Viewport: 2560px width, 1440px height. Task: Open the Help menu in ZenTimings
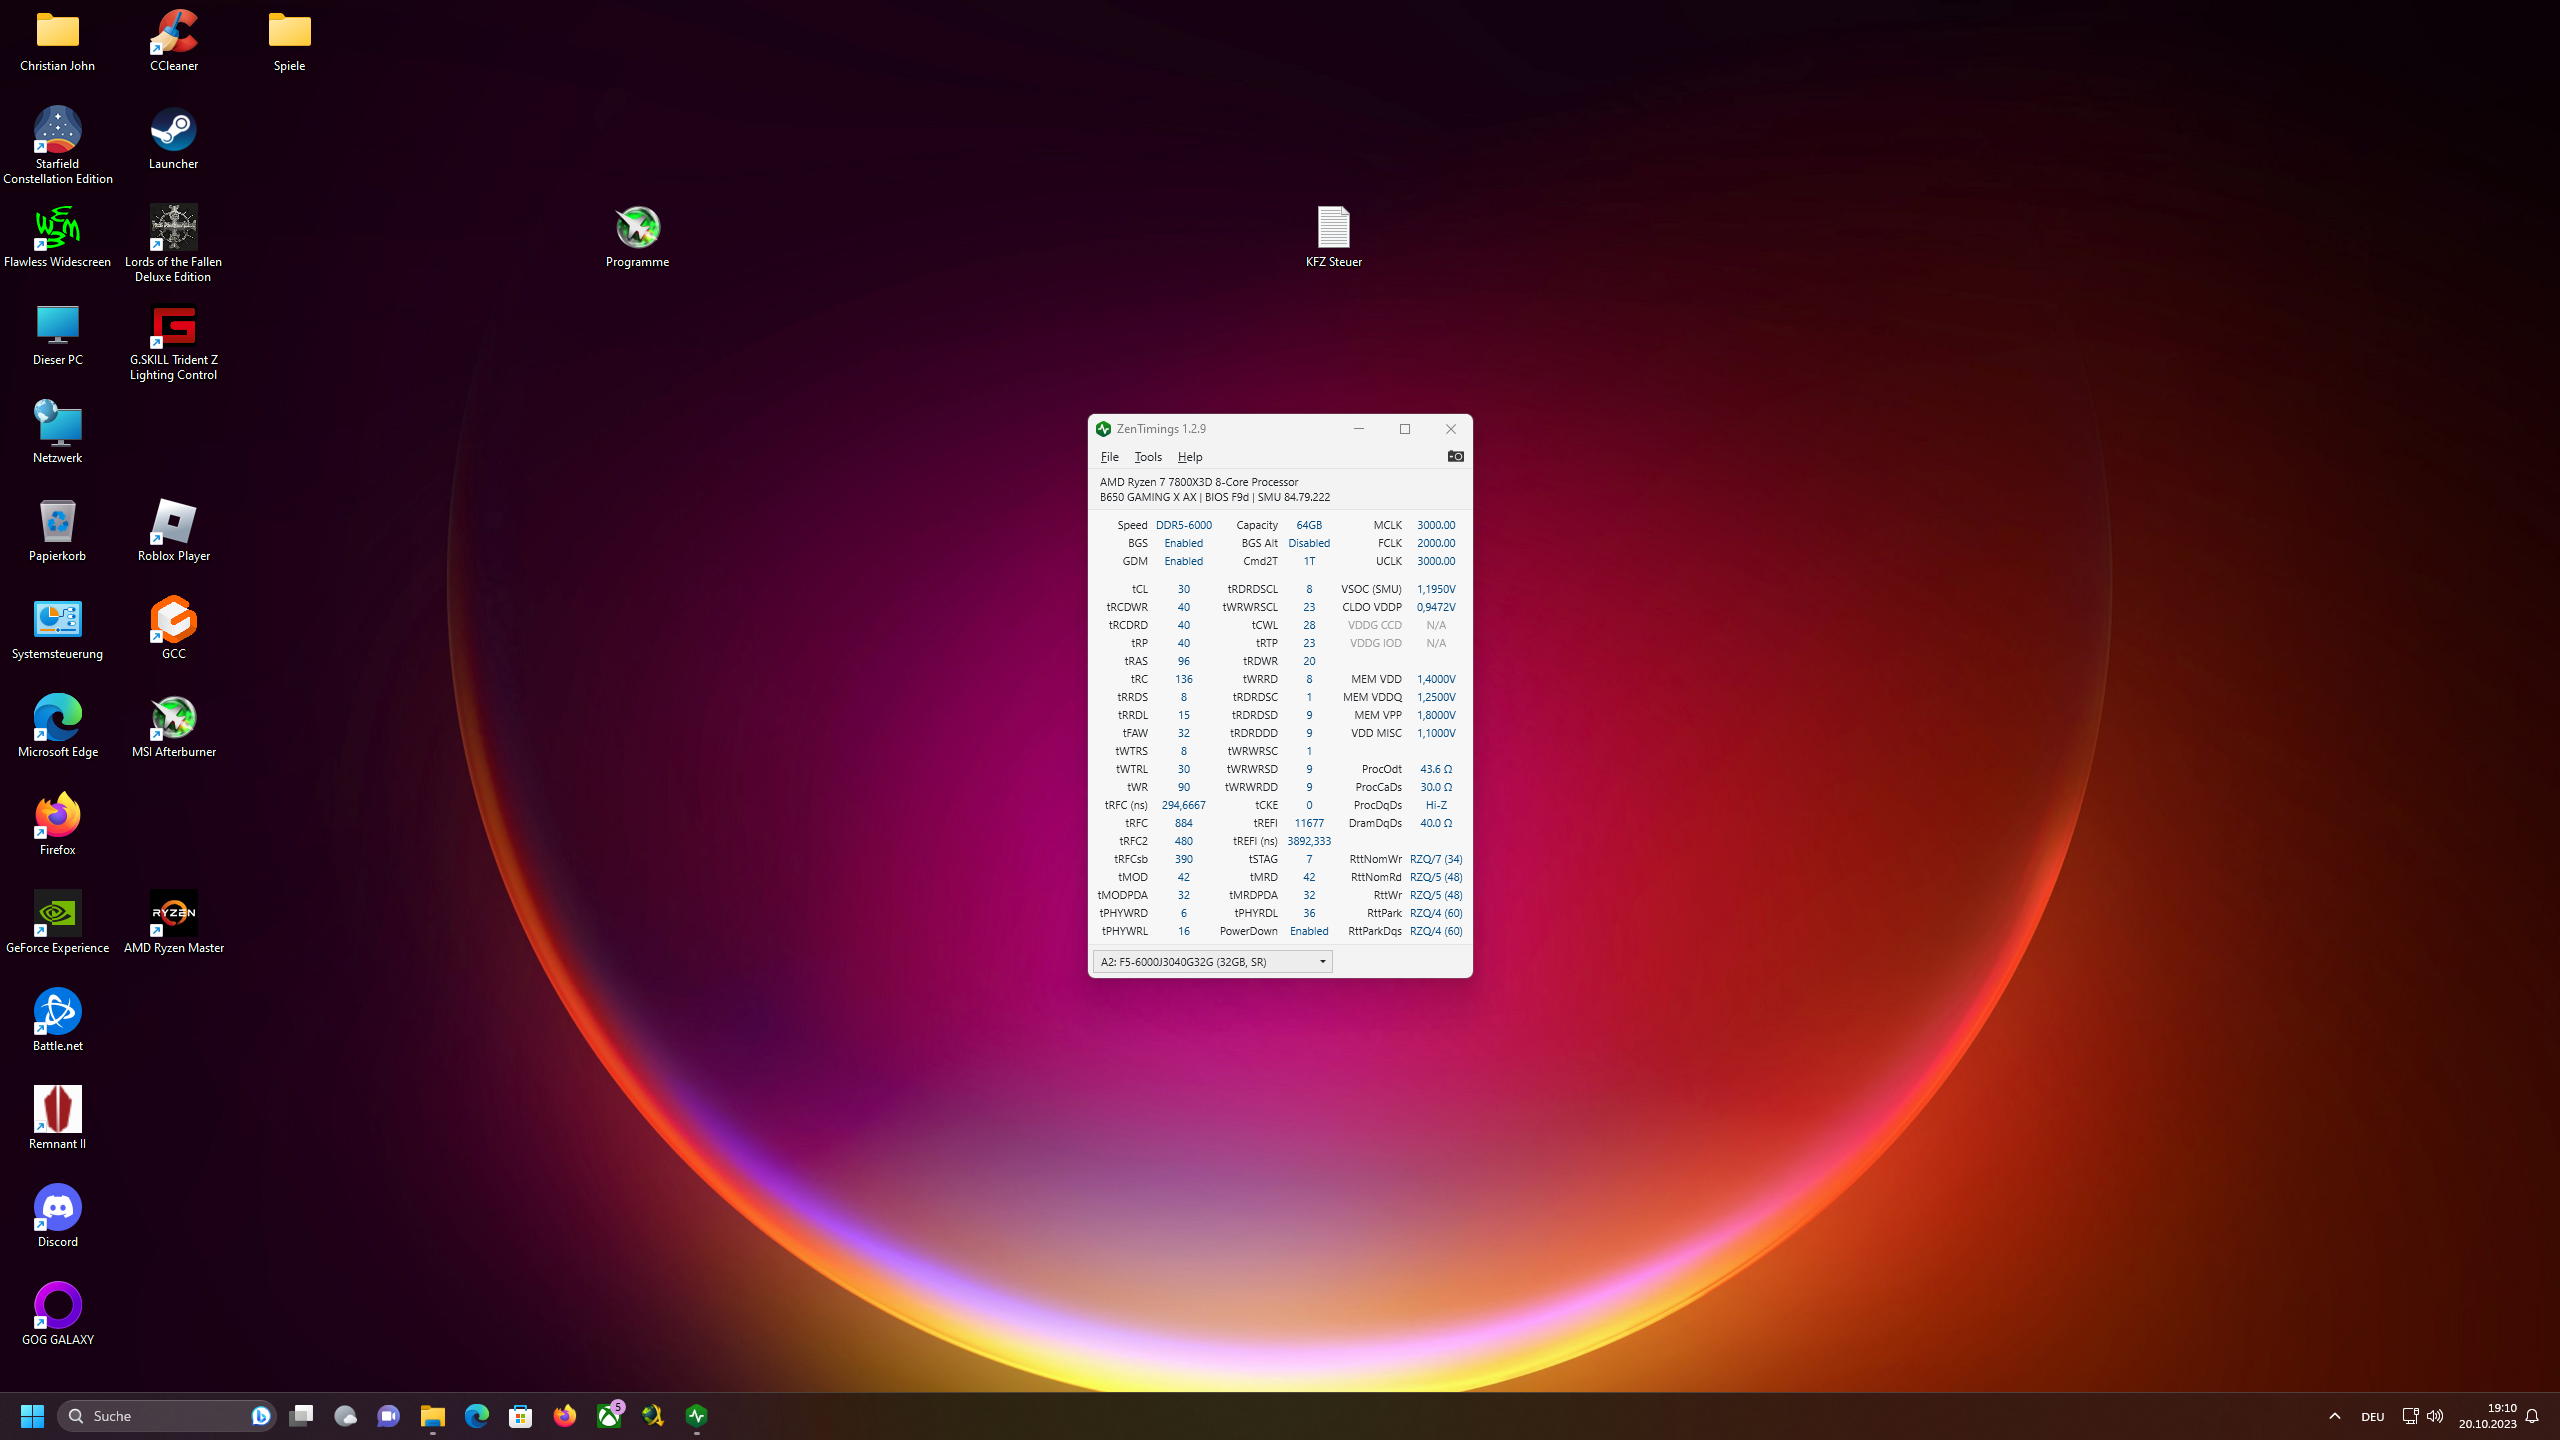click(x=1189, y=457)
